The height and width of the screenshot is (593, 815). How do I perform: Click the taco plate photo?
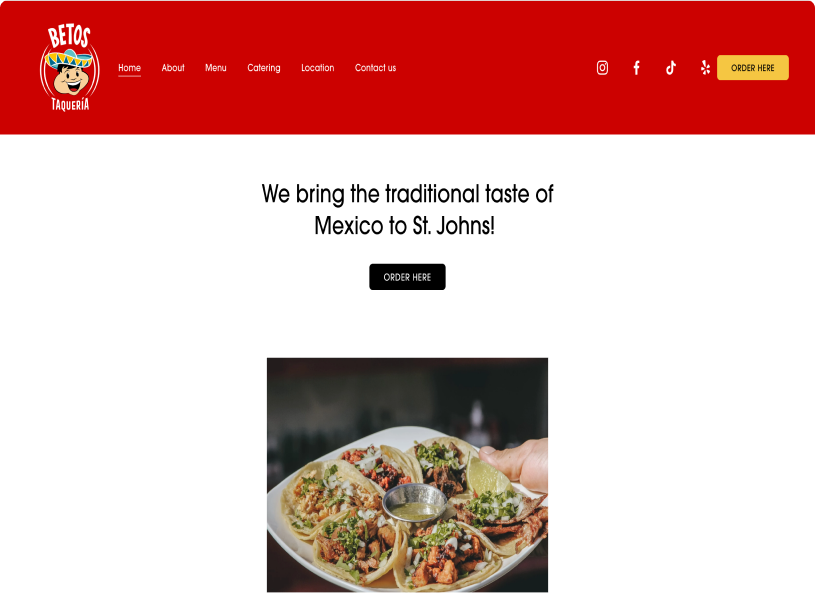pos(408,475)
